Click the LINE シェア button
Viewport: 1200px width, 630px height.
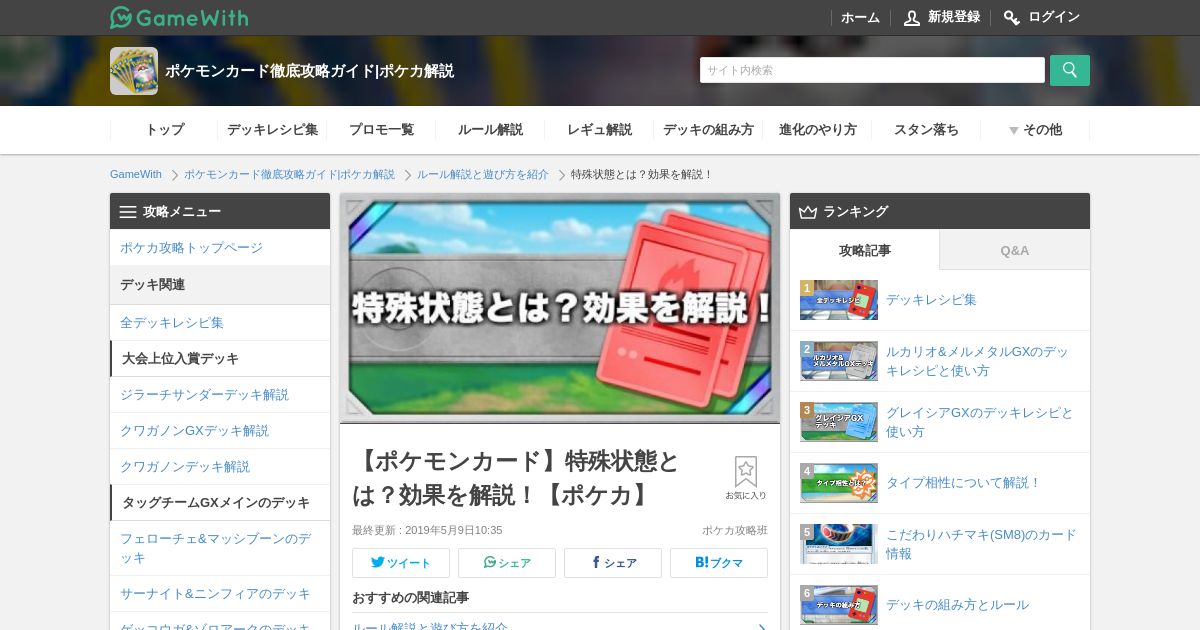[507, 562]
